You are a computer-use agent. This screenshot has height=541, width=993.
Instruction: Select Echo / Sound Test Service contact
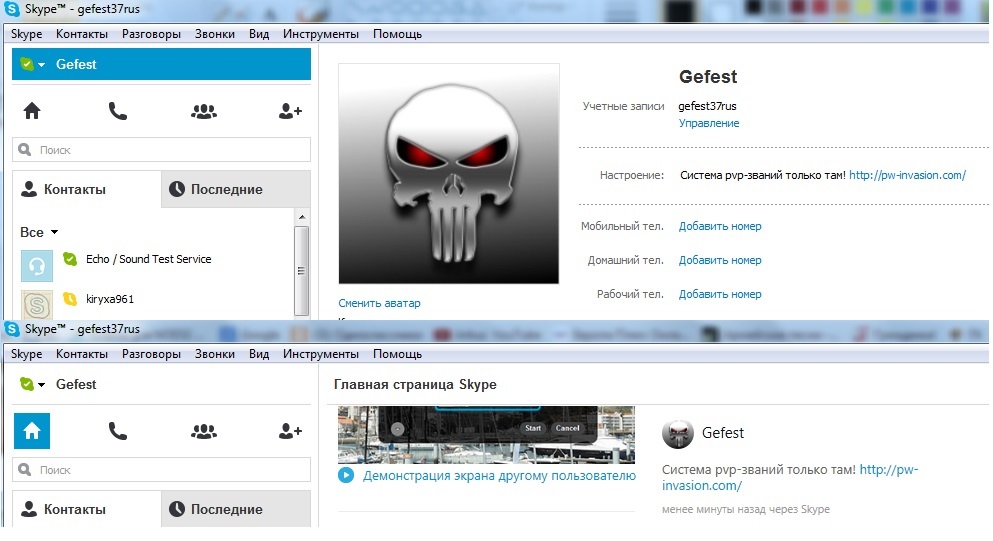[149, 259]
